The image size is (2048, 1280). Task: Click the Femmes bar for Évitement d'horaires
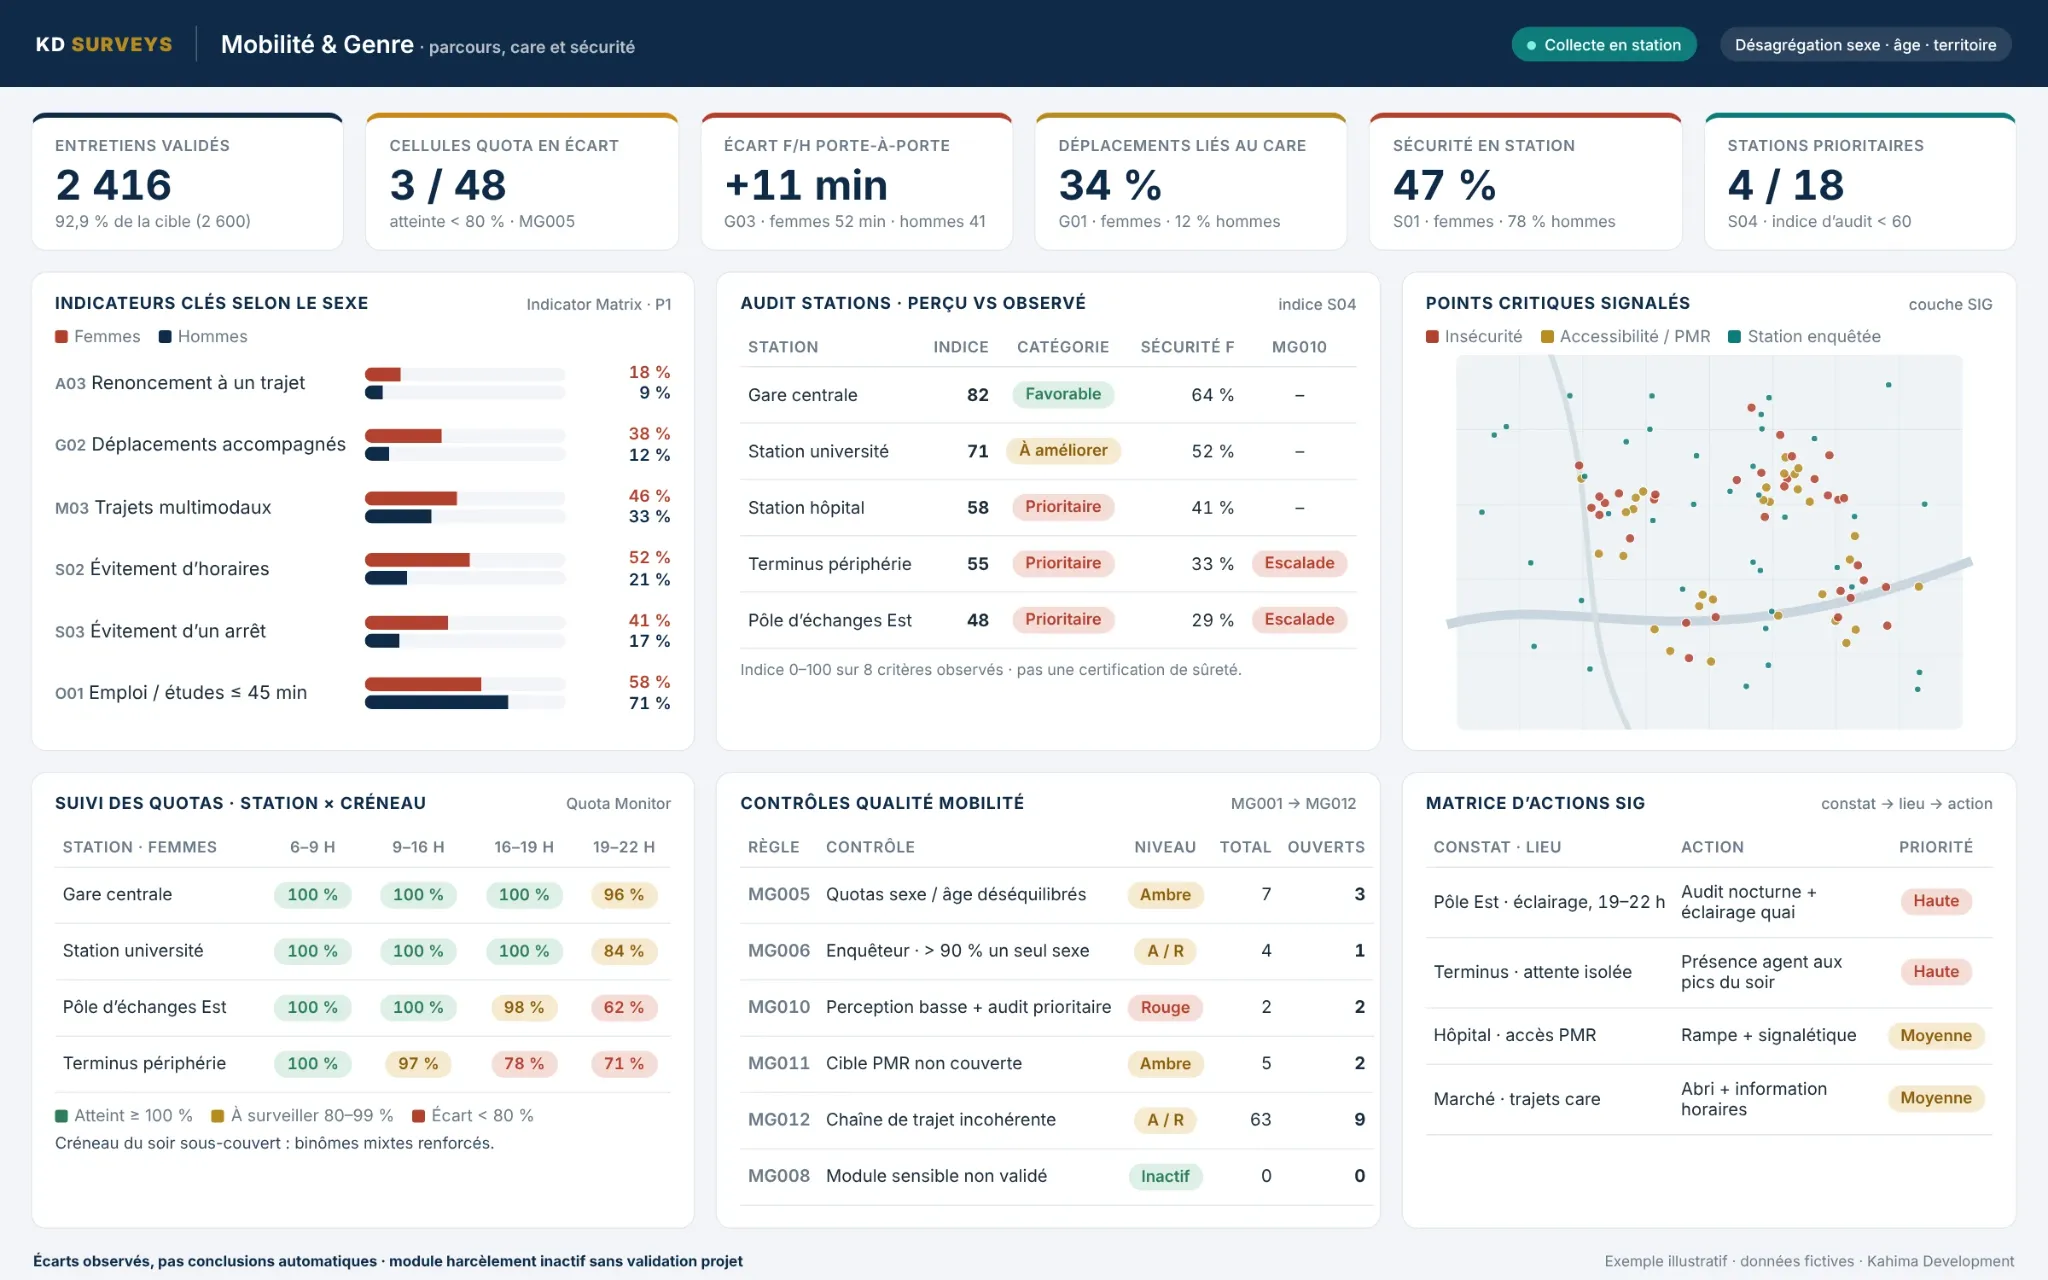pos(417,559)
